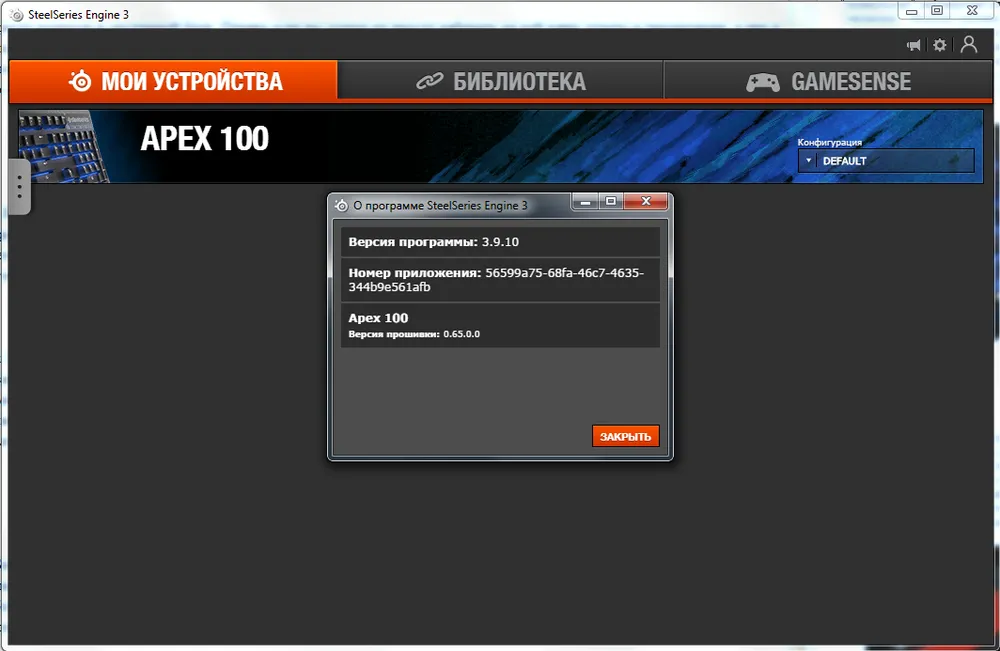Maximize the О программе dialog
1000x651 pixels.
611,201
